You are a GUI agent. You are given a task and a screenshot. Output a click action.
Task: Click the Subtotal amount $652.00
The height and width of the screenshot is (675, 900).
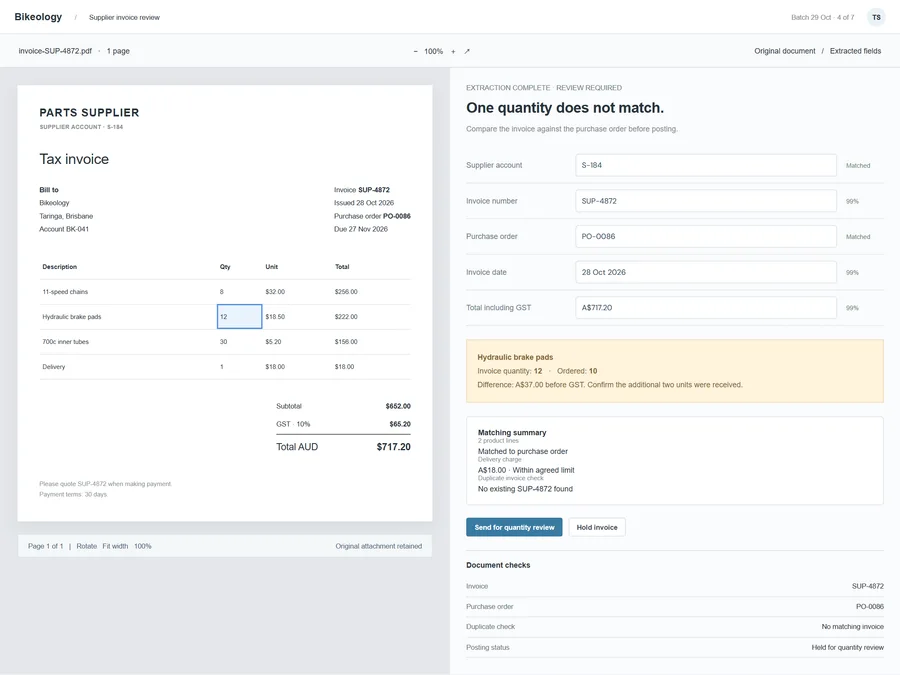pos(398,406)
